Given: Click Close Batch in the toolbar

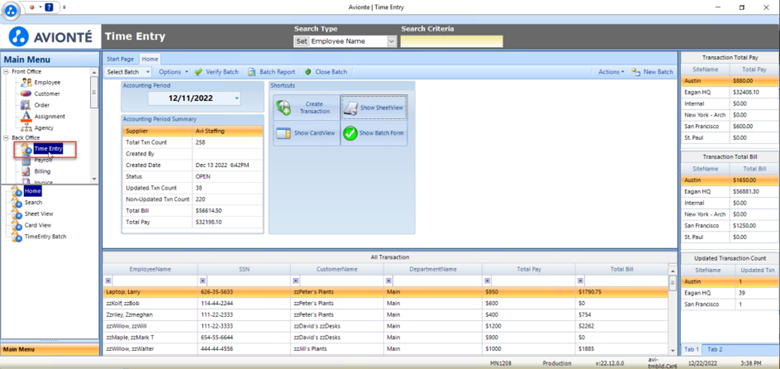Looking at the screenshot, I should 326,72.
